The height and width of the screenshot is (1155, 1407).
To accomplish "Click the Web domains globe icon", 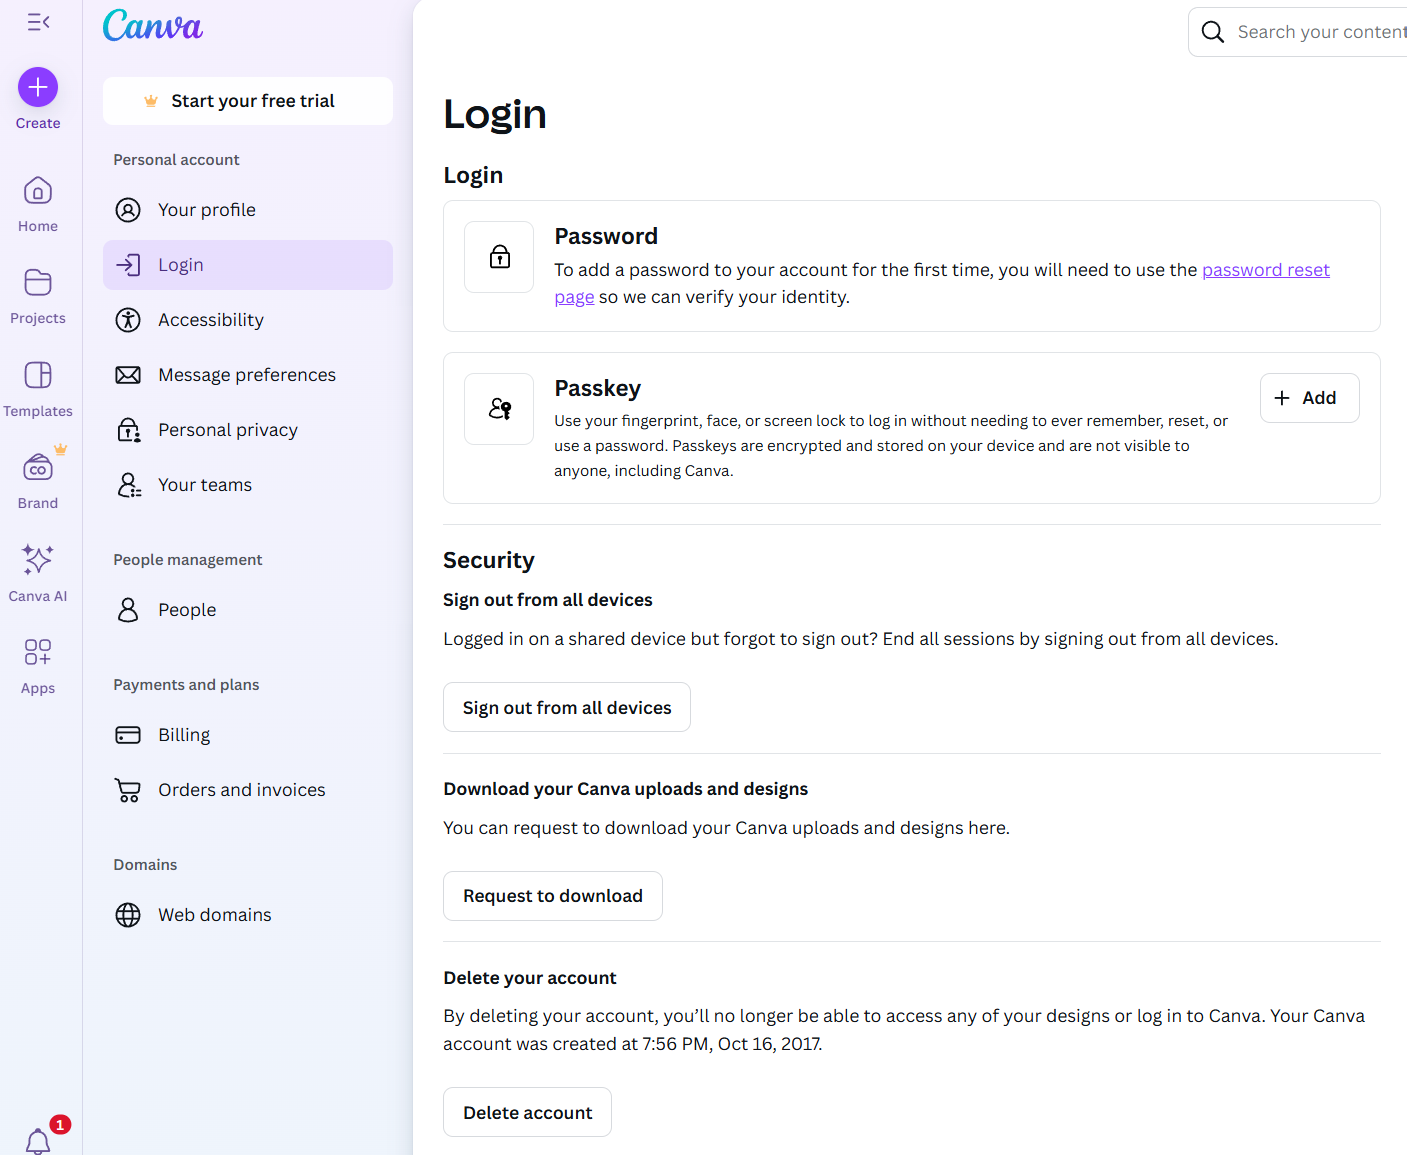I will pos(128,915).
